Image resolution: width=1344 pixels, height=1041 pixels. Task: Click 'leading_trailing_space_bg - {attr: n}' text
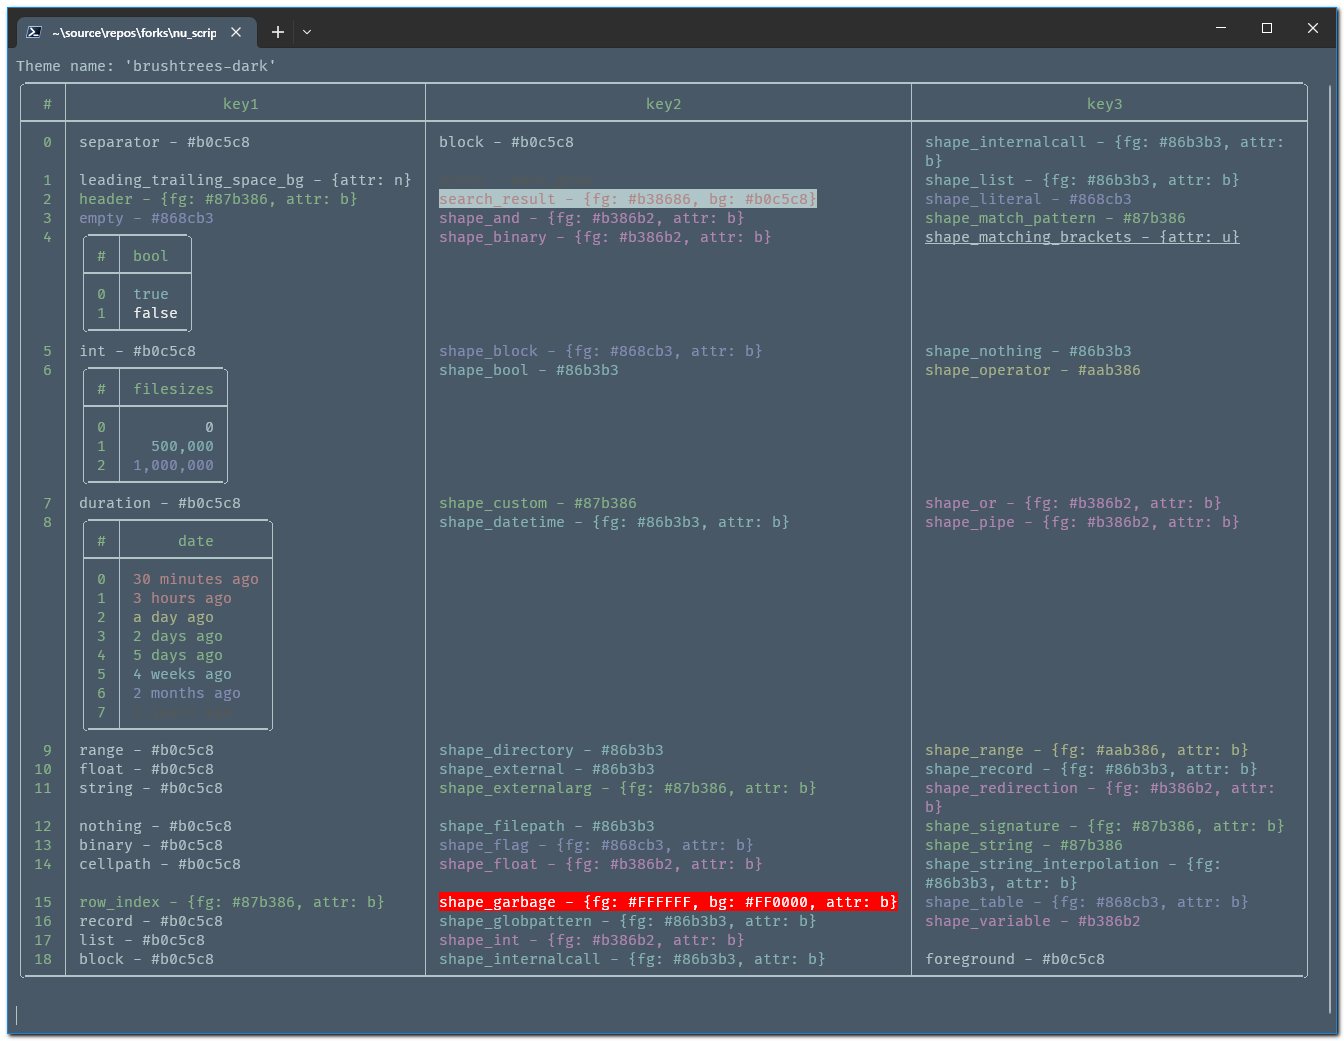click(246, 180)
